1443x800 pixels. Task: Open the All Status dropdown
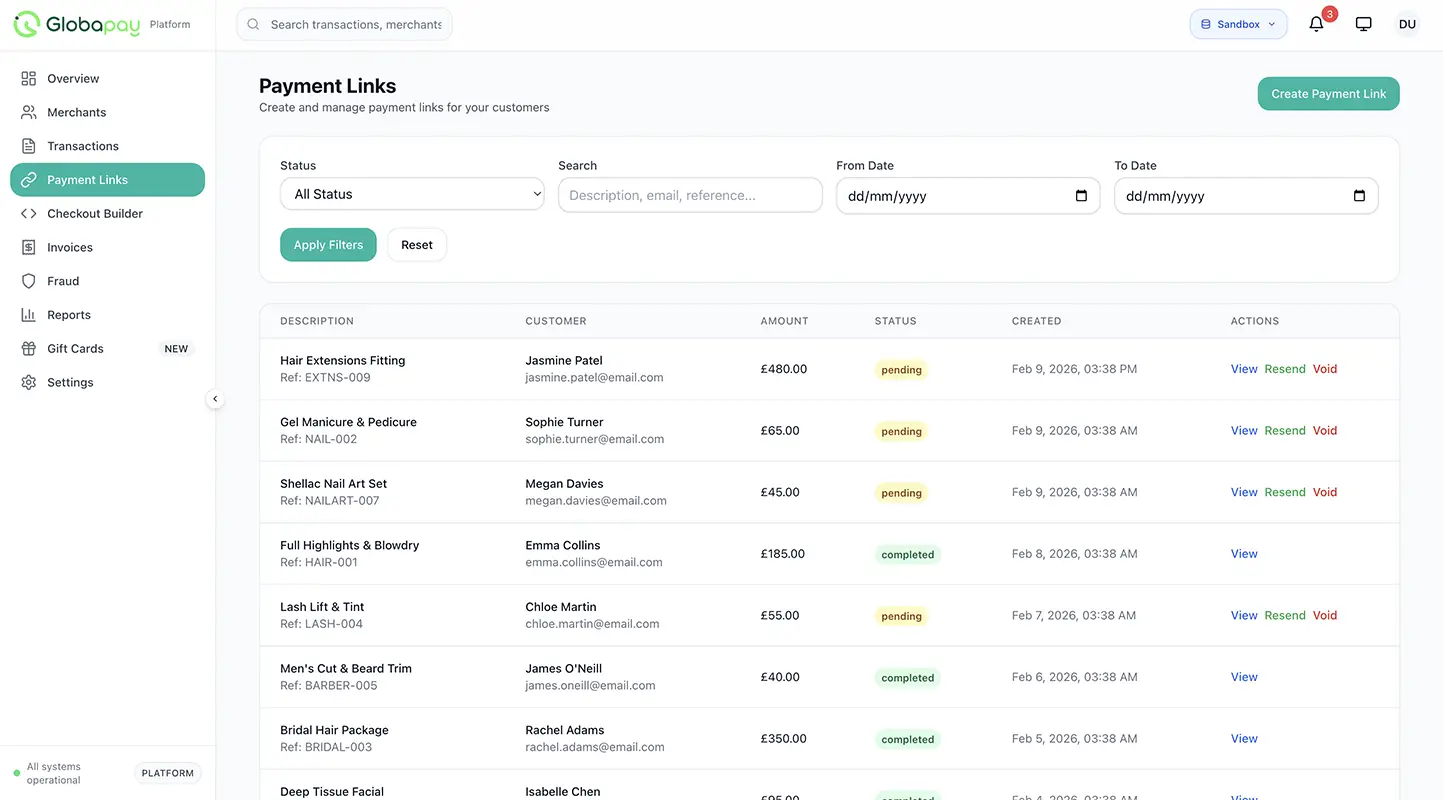(x=412, y=194)
